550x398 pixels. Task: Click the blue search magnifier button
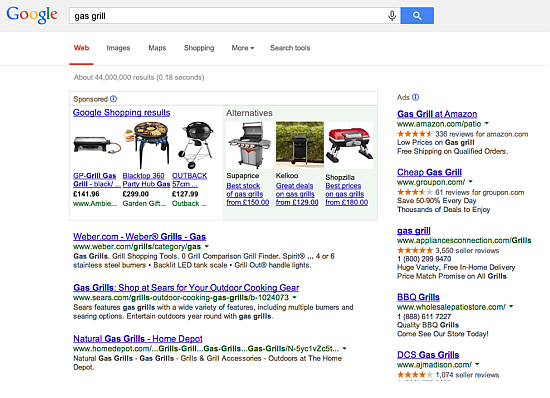coord(417,15)
